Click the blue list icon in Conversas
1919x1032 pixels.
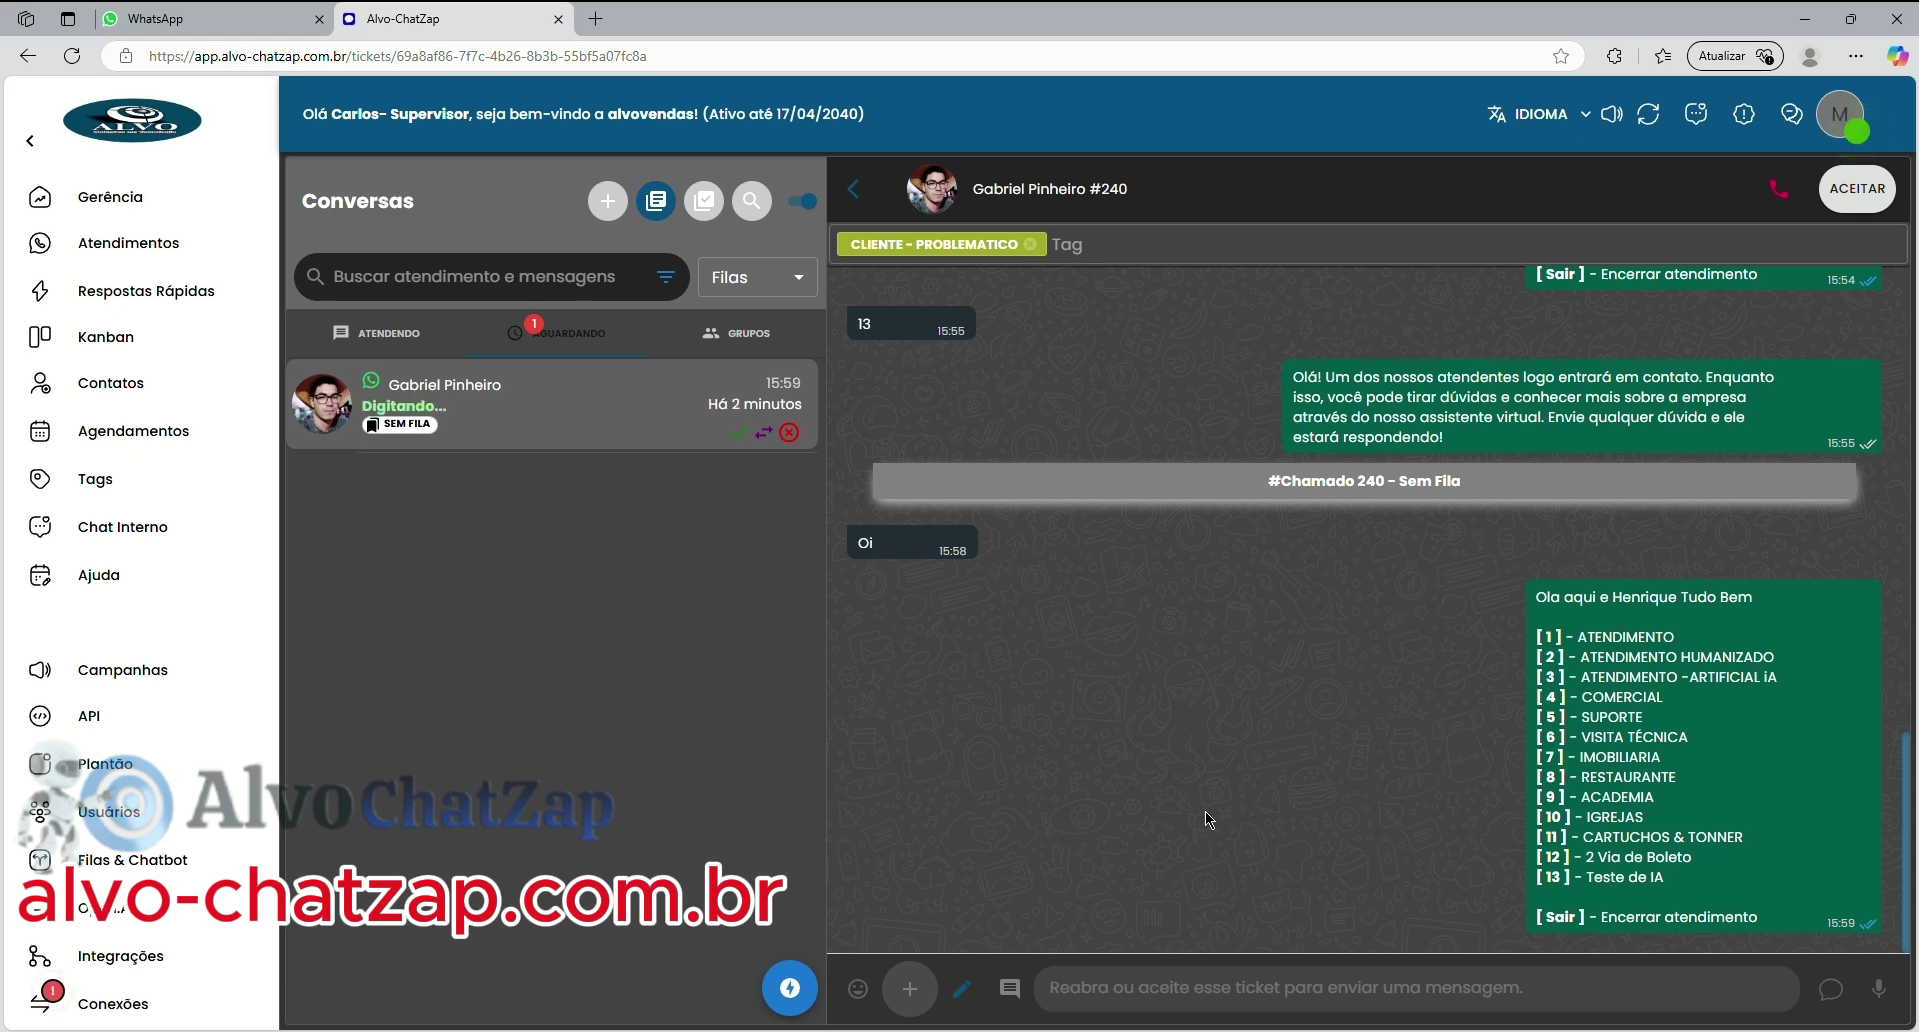coord(656,201)
